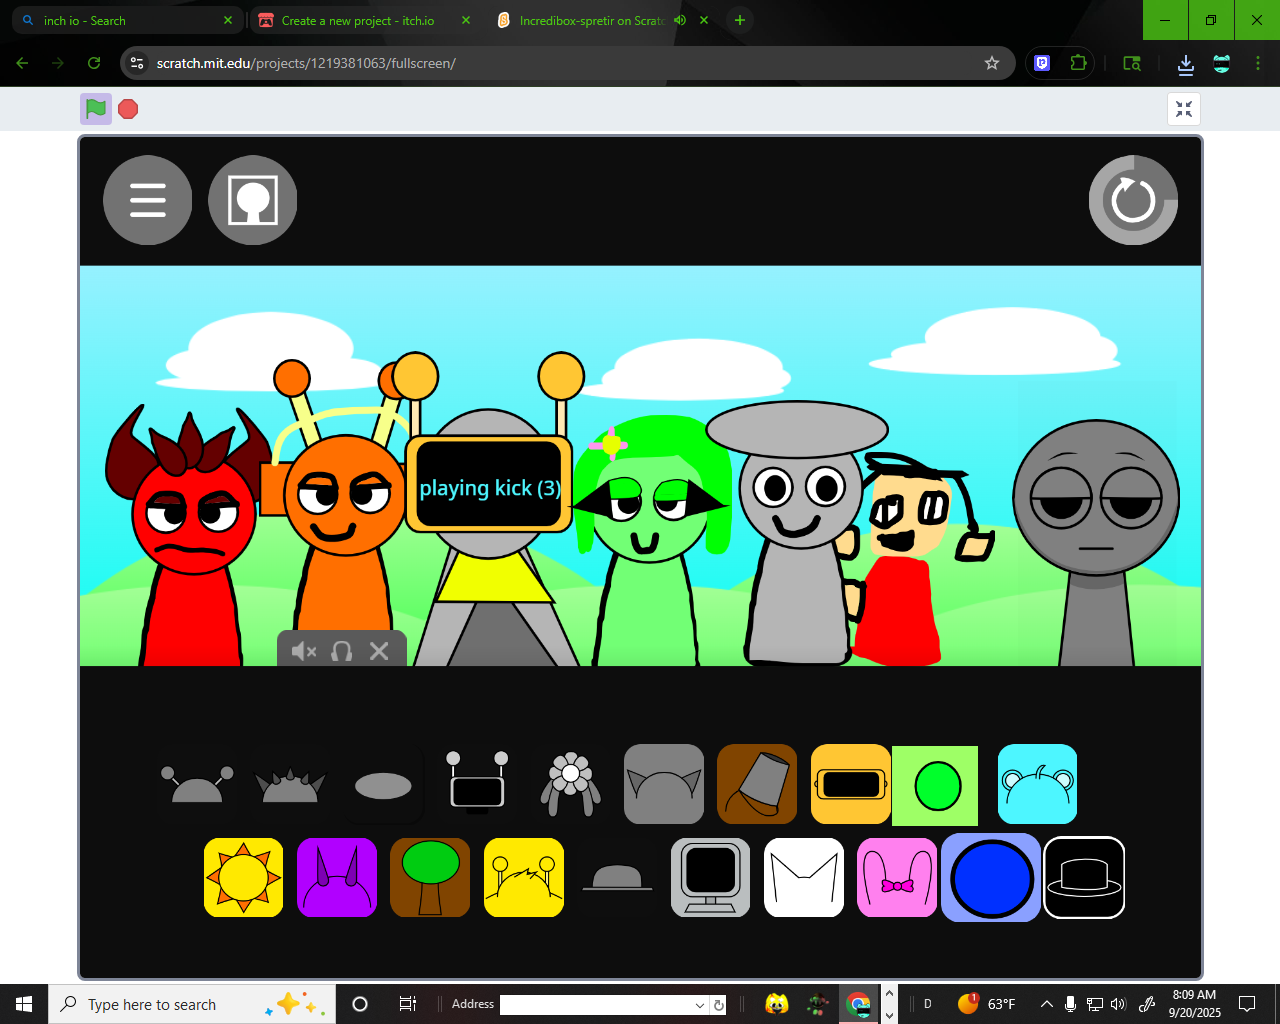Show hidden system tray icons
Image resolution: width=1280 pixels, height=1024 pixels.
(1047, 1004)
